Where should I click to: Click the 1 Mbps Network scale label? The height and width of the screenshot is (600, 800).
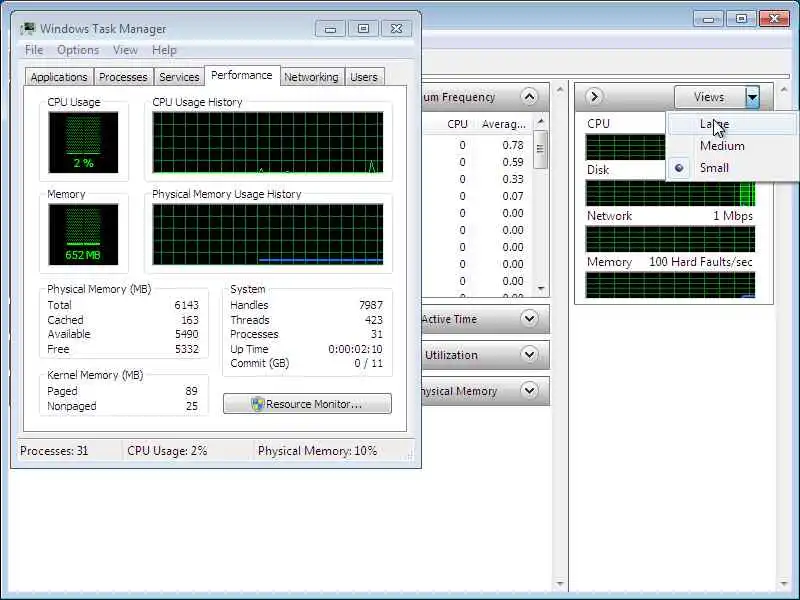pos(733,216)
